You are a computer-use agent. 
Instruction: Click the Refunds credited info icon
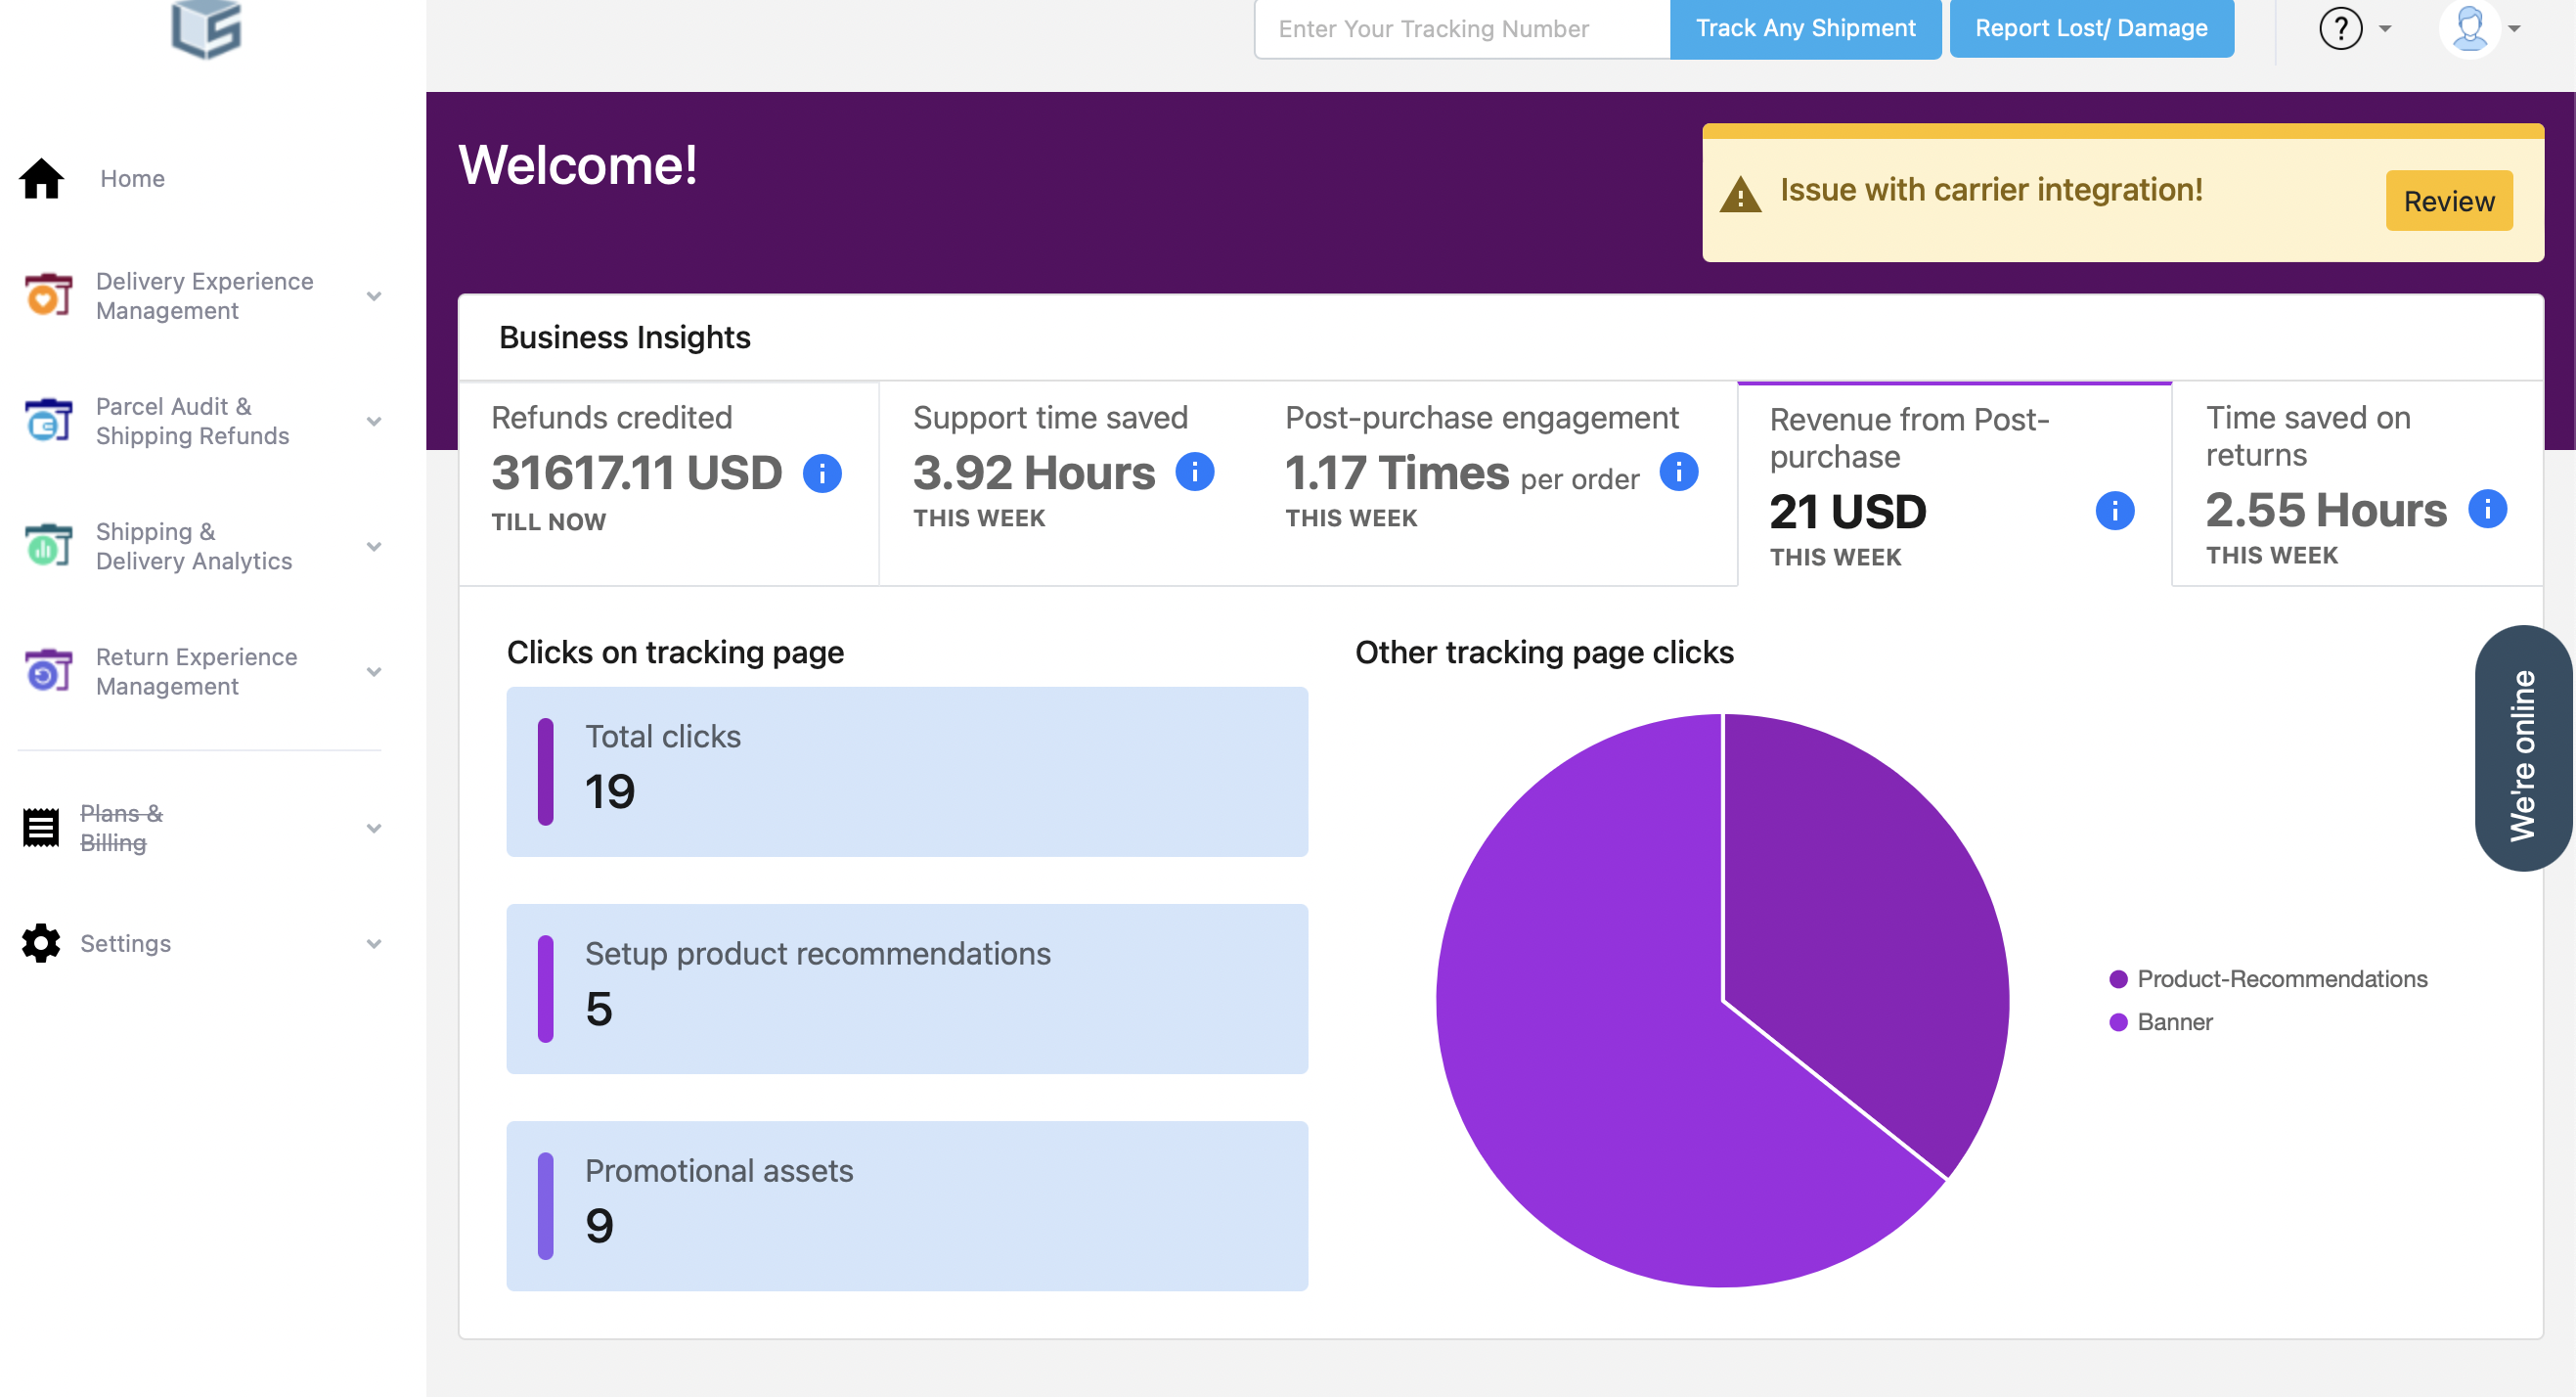click(822, 474)
